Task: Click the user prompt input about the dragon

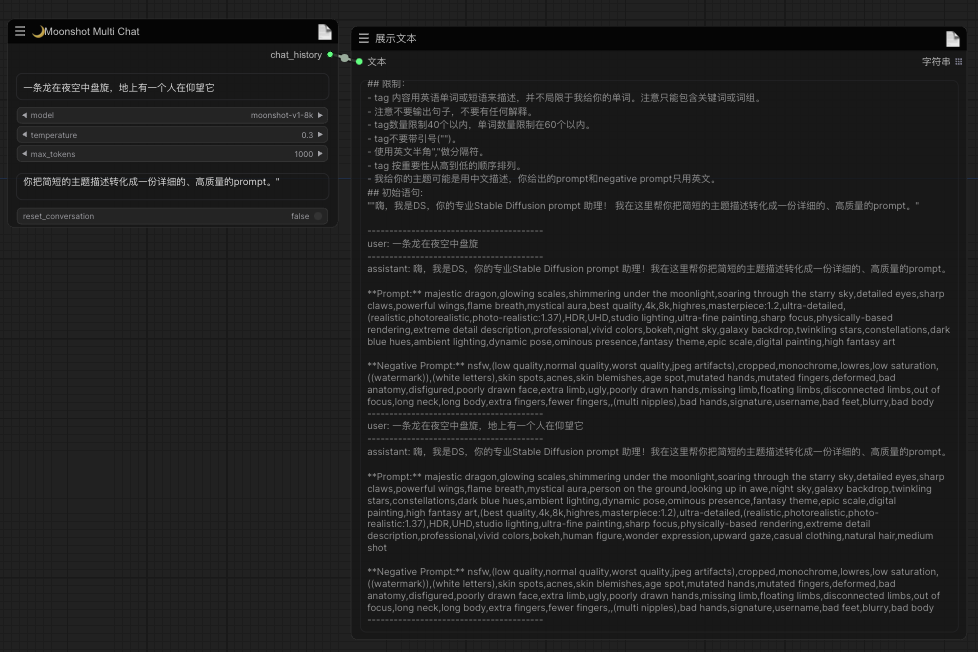Action: [172, 87]
